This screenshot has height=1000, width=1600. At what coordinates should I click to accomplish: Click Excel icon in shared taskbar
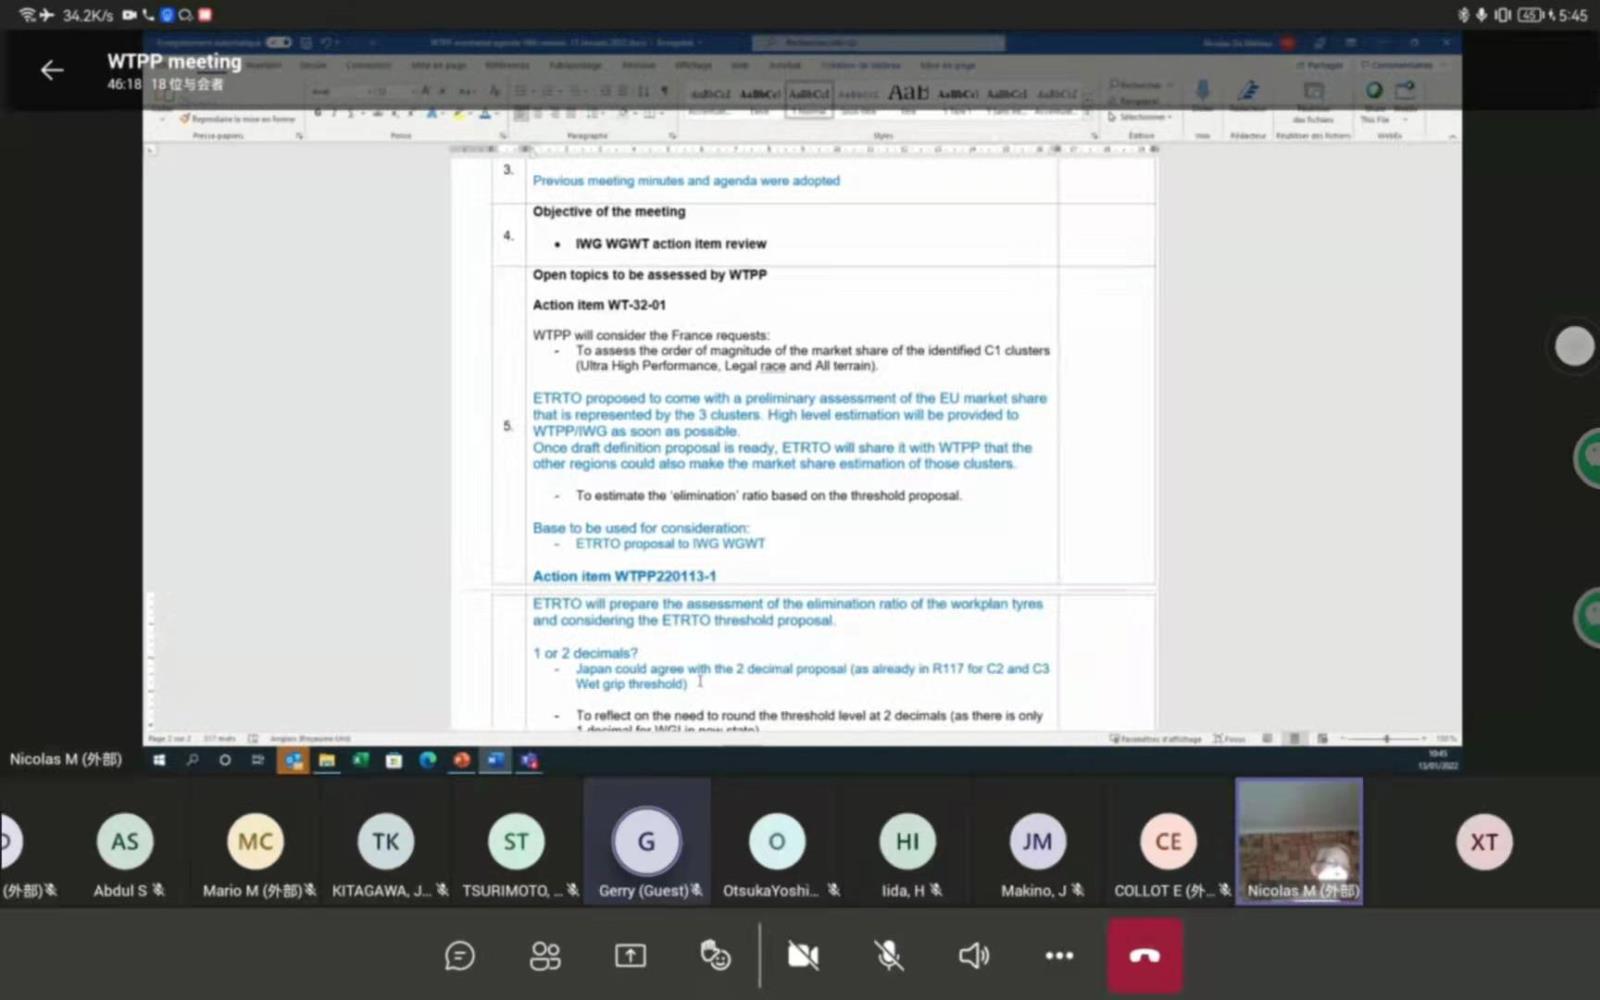360,761
